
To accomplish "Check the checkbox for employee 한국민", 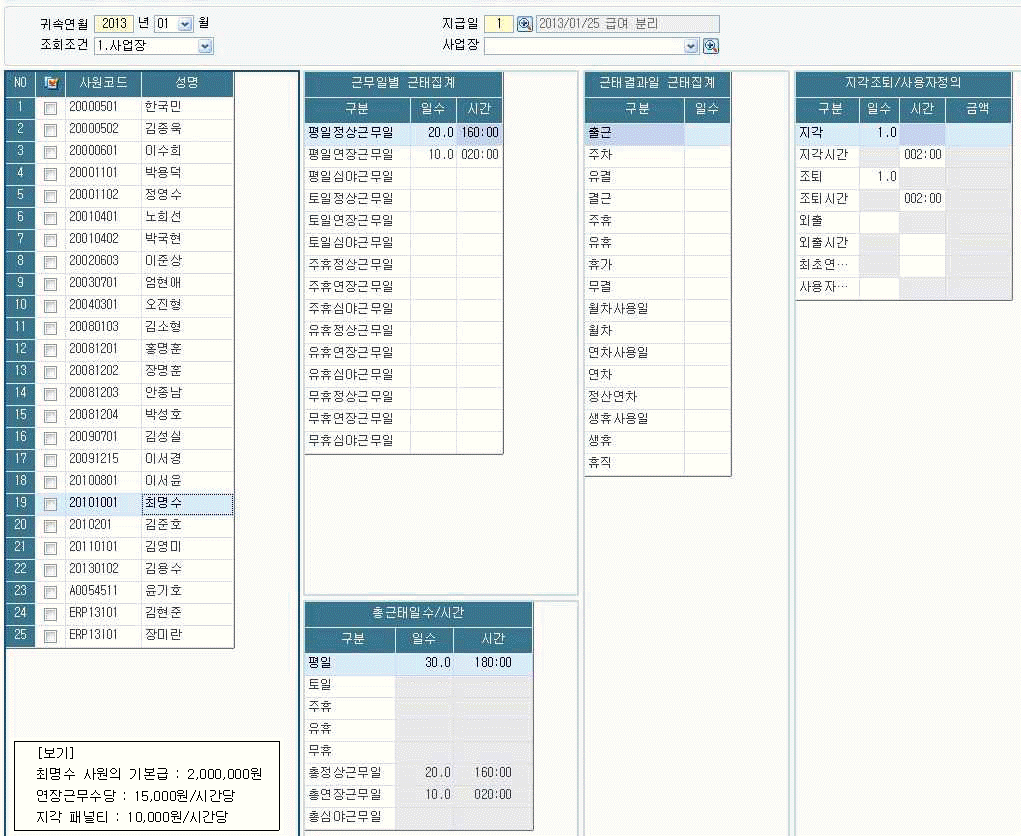I will (x=50, y=106).
